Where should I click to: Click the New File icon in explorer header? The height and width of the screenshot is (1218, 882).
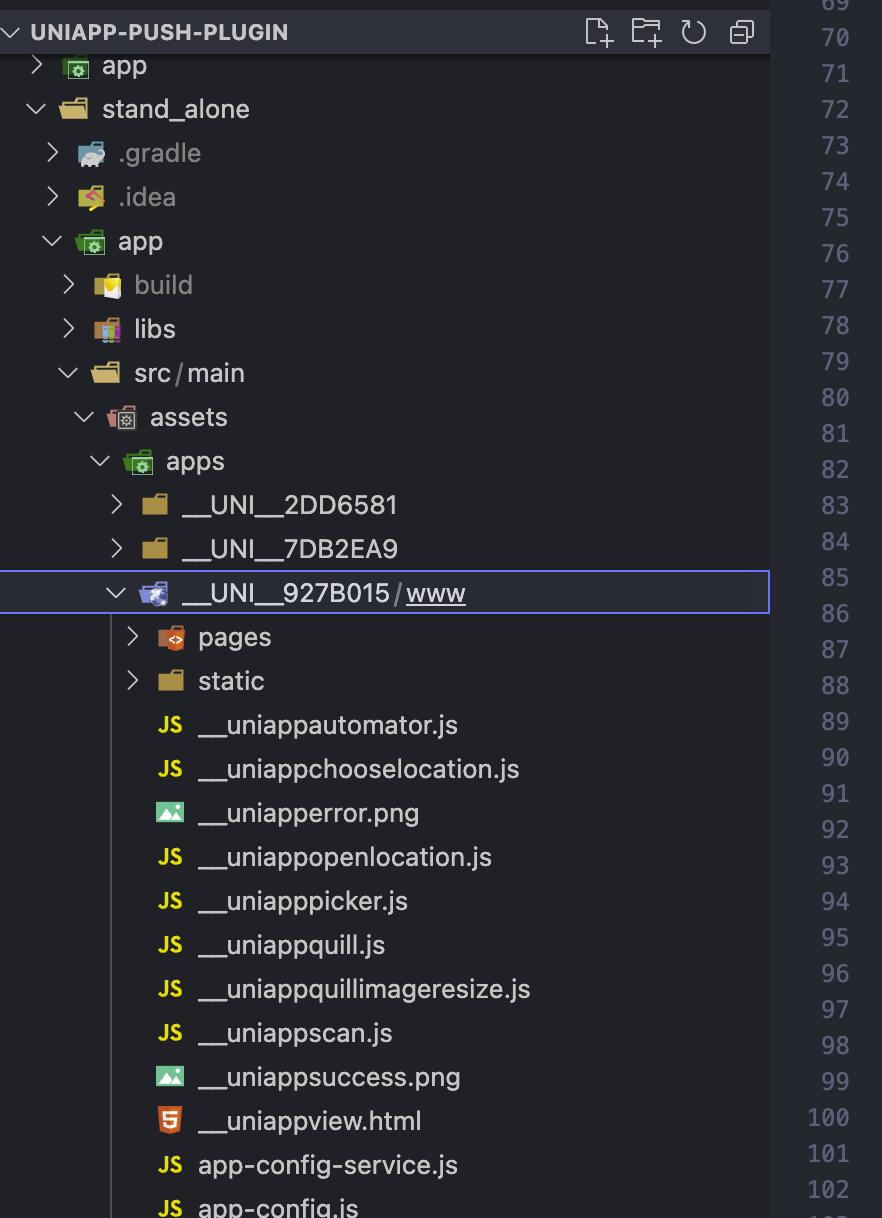[x=598, y=32]
